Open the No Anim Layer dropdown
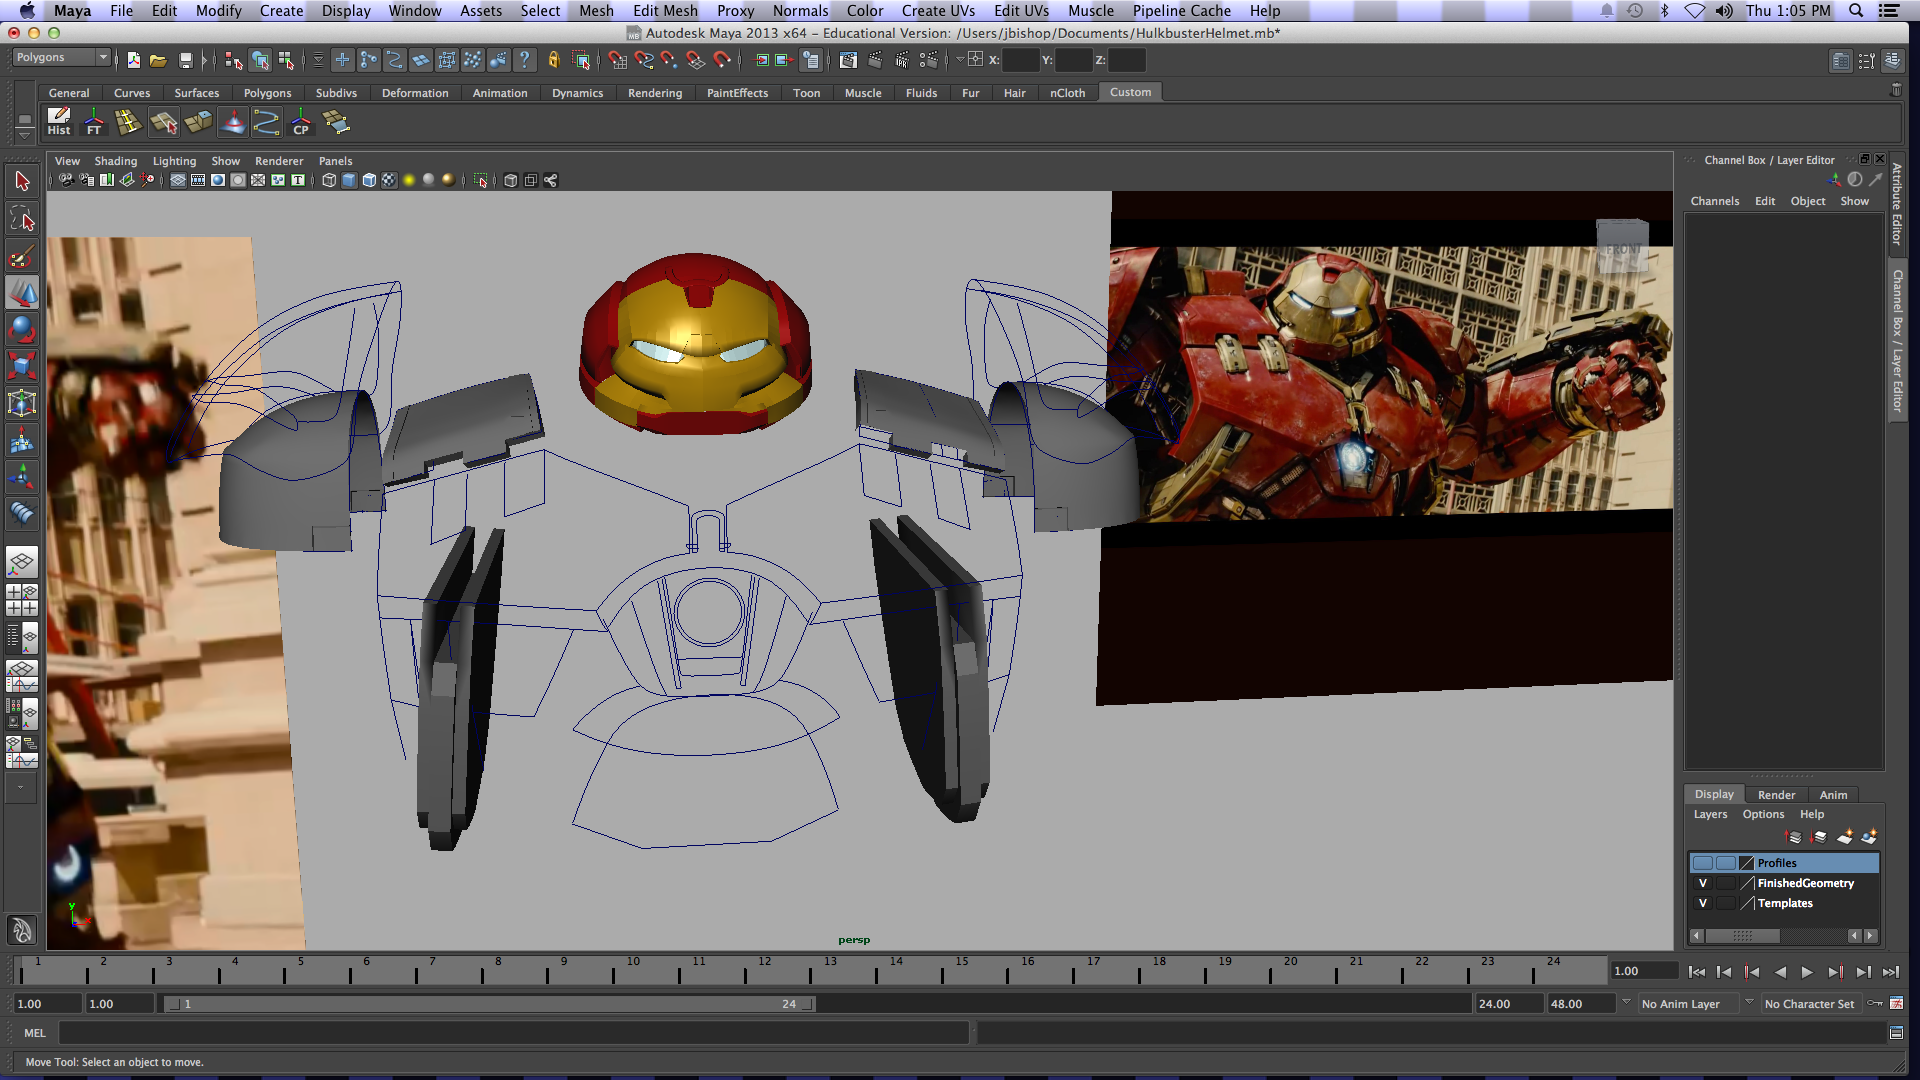Viewport: 1920px width, 1080px height. (1689, 1004)
